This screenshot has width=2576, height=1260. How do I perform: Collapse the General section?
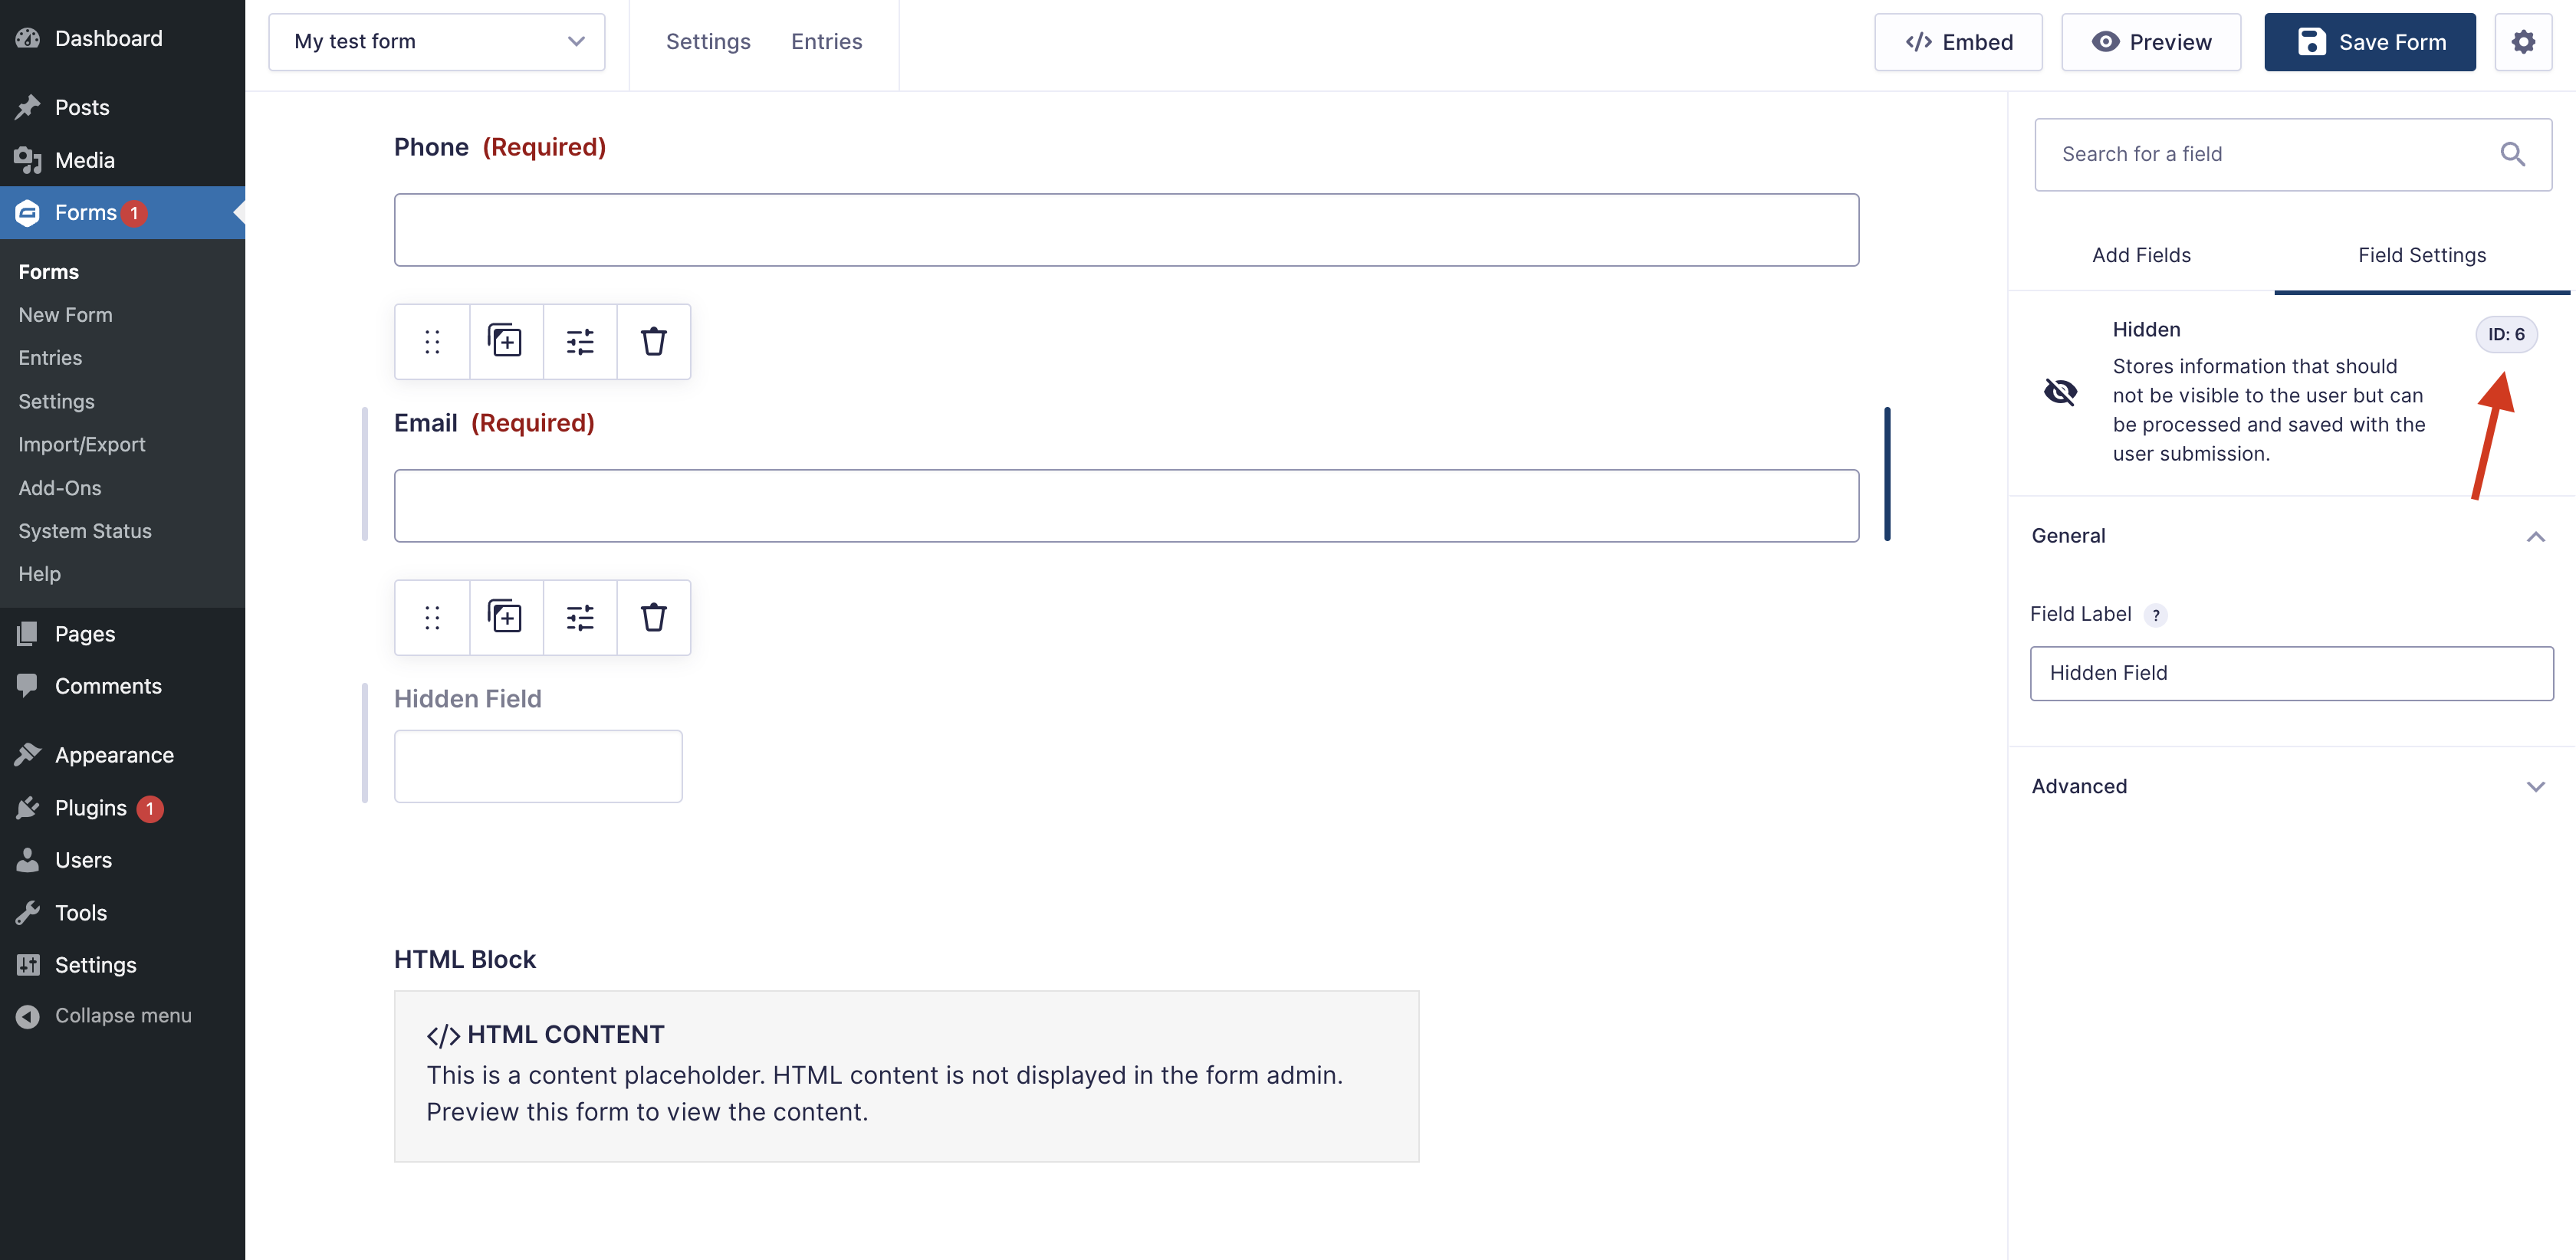pos(2535,537)
